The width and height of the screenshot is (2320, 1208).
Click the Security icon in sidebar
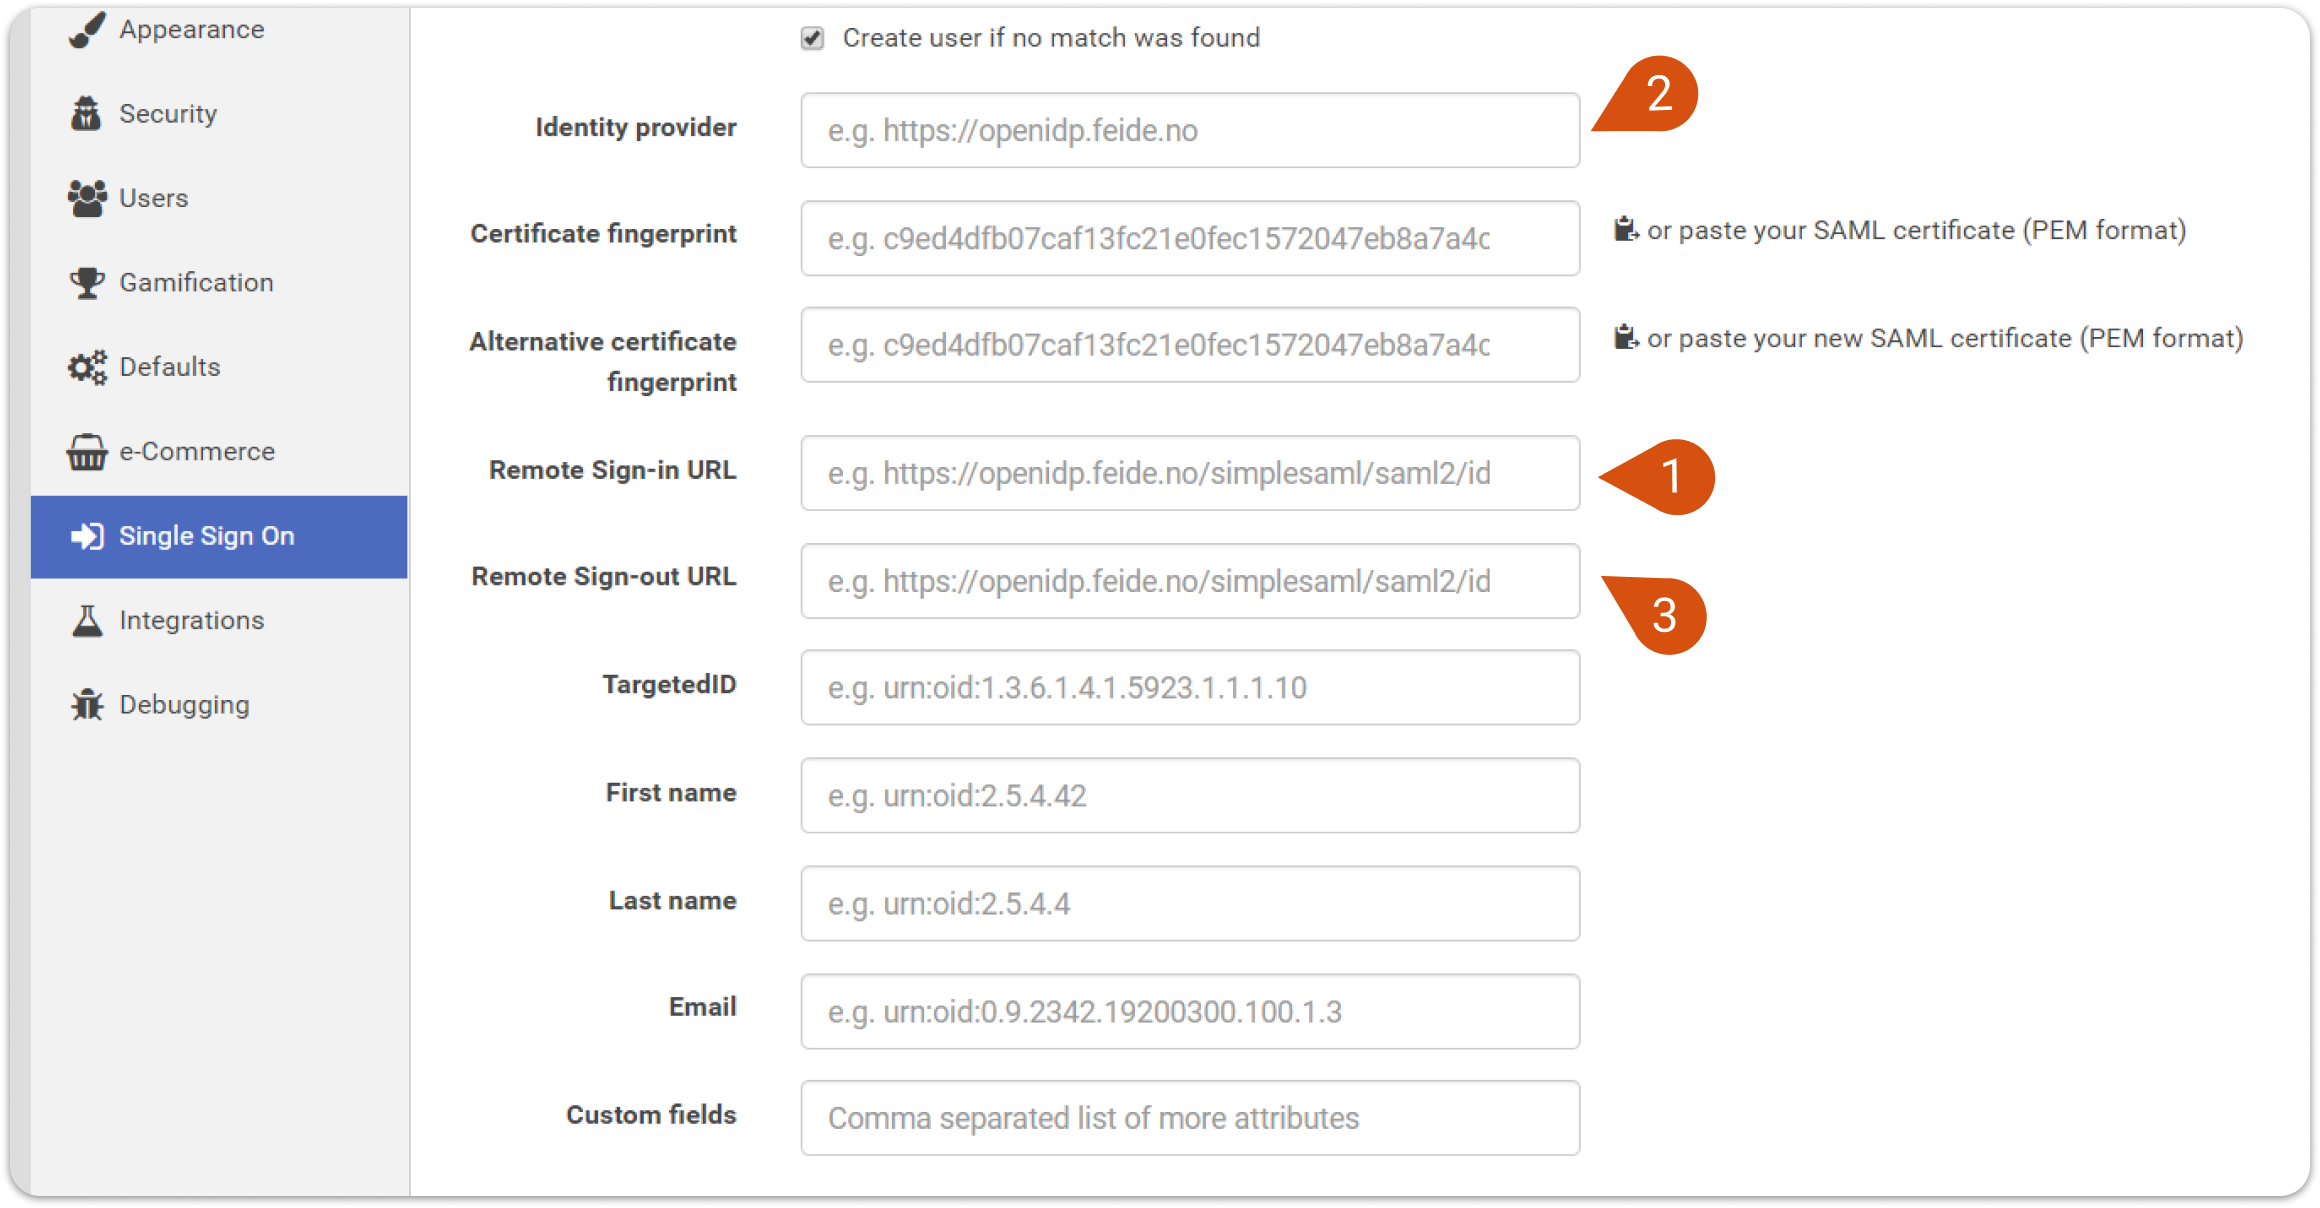click(x=87, y=113)
